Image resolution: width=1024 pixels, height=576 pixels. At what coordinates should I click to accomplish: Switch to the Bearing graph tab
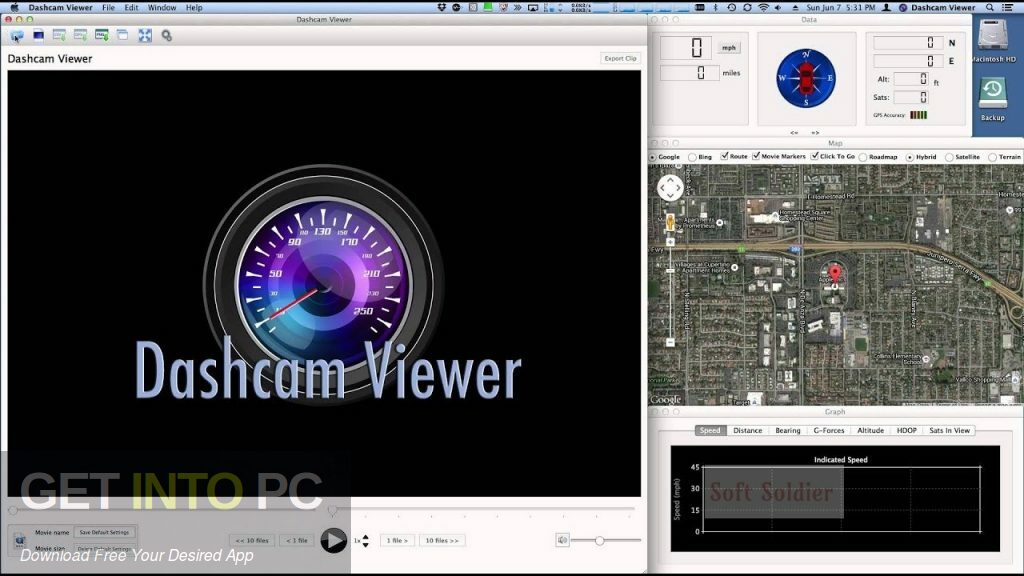tap(788, 430)
